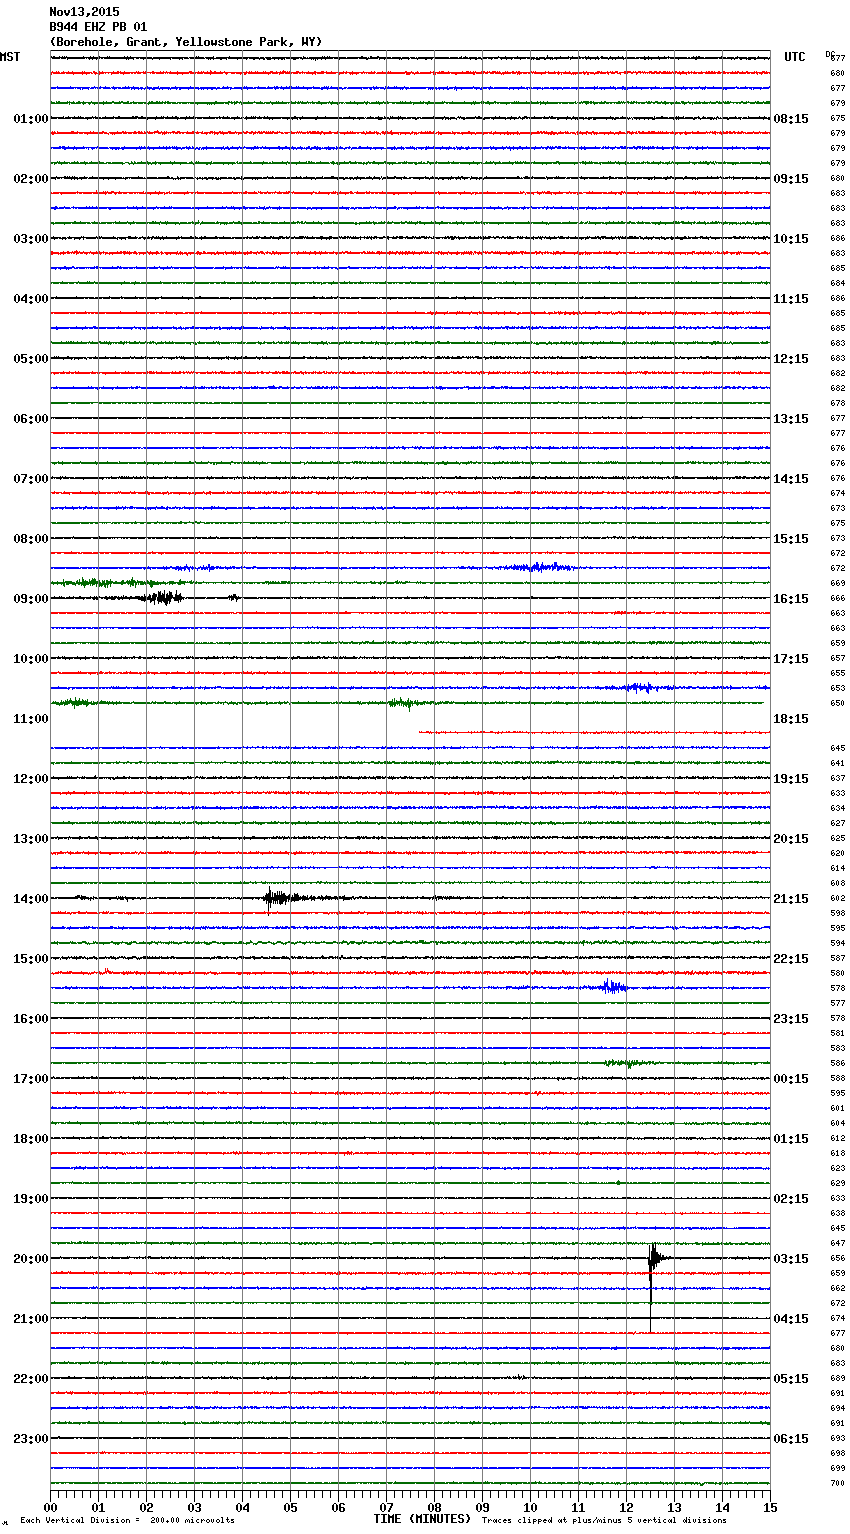The width and height of the screenshot is (850, 1534).
Task: Click the x-axis minute tick label 03
Action: (194, 1508)
